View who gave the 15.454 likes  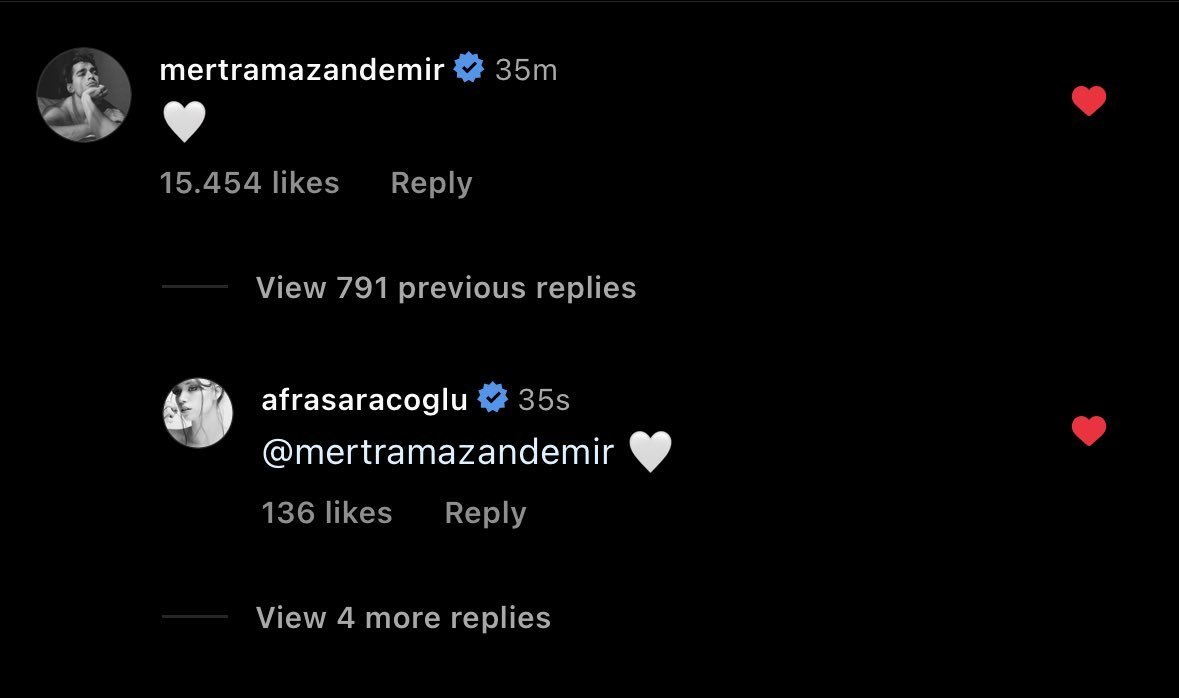249,183
